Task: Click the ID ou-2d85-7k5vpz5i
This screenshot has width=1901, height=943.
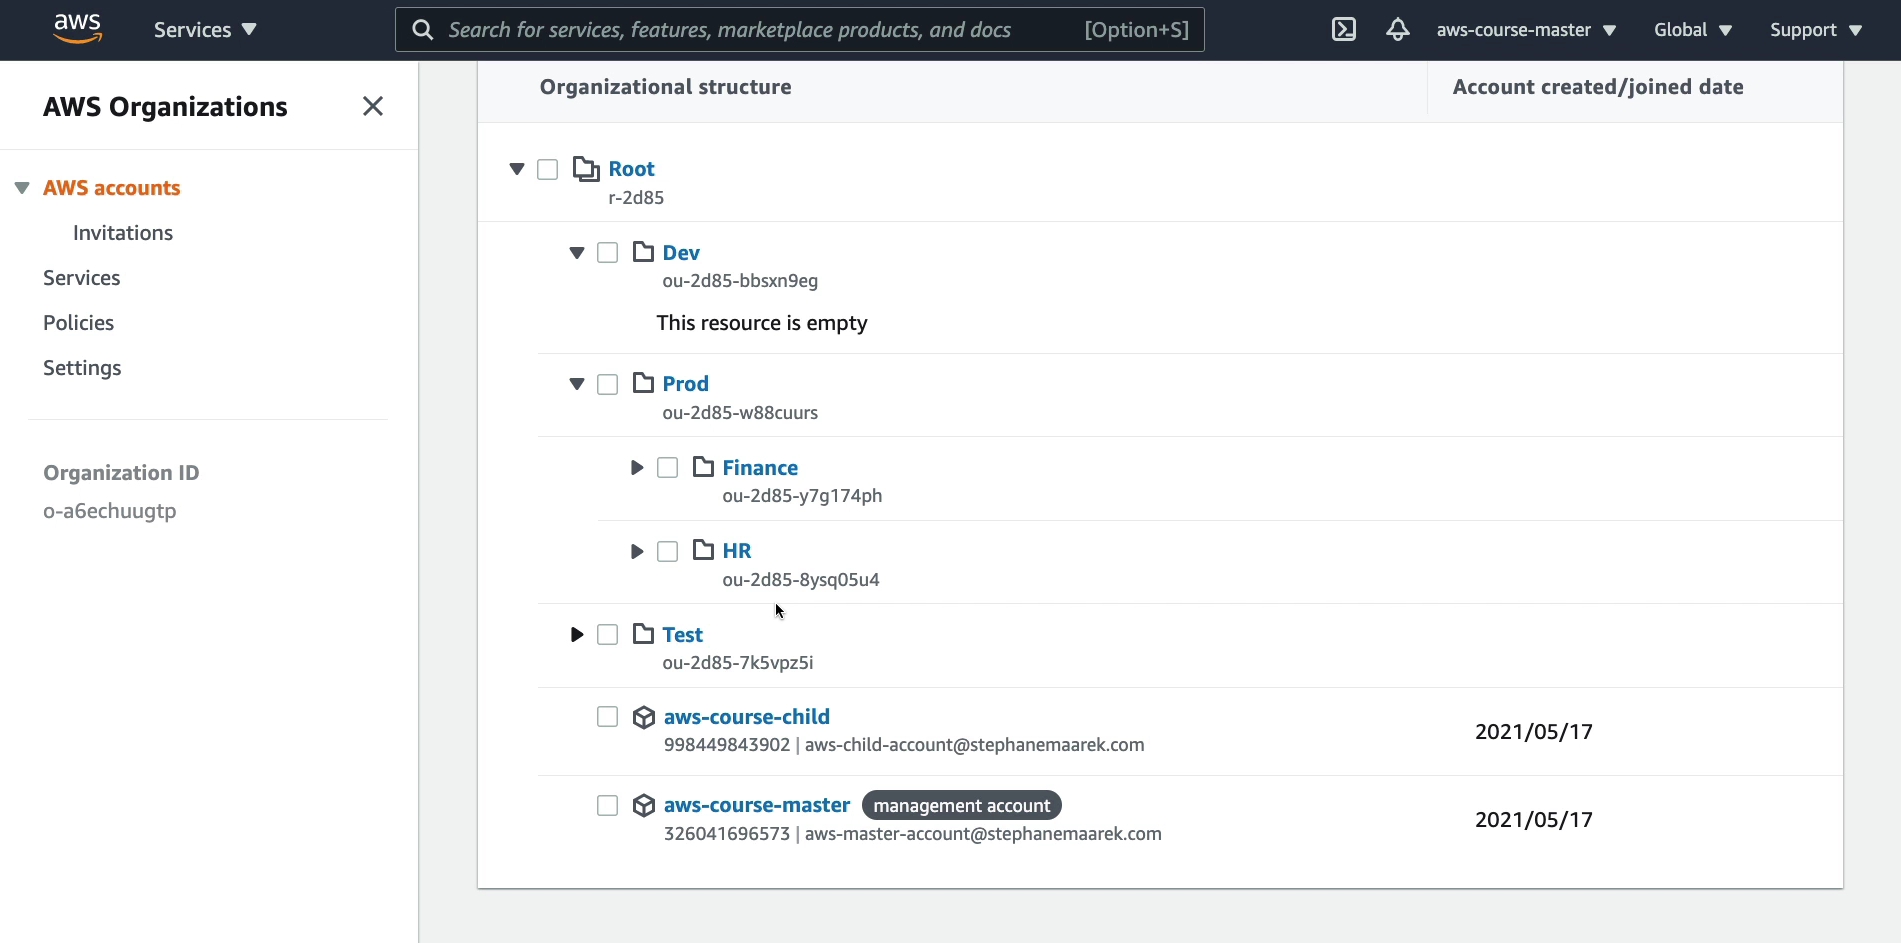Action: coord(738,663)
